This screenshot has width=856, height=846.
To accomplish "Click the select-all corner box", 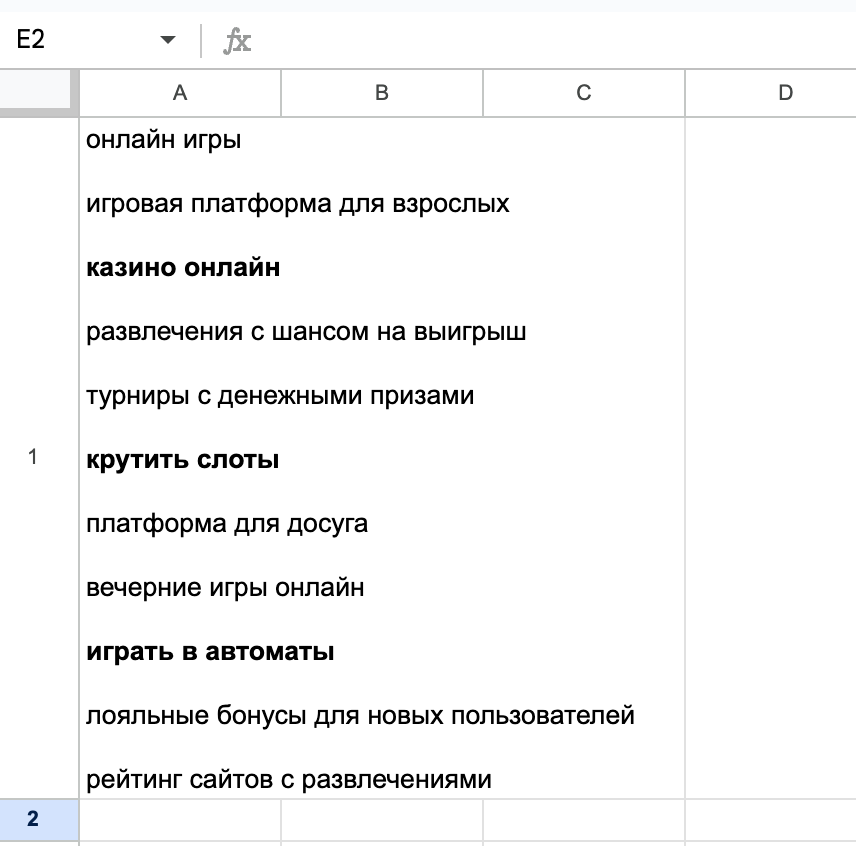I will tap(39, 93).
